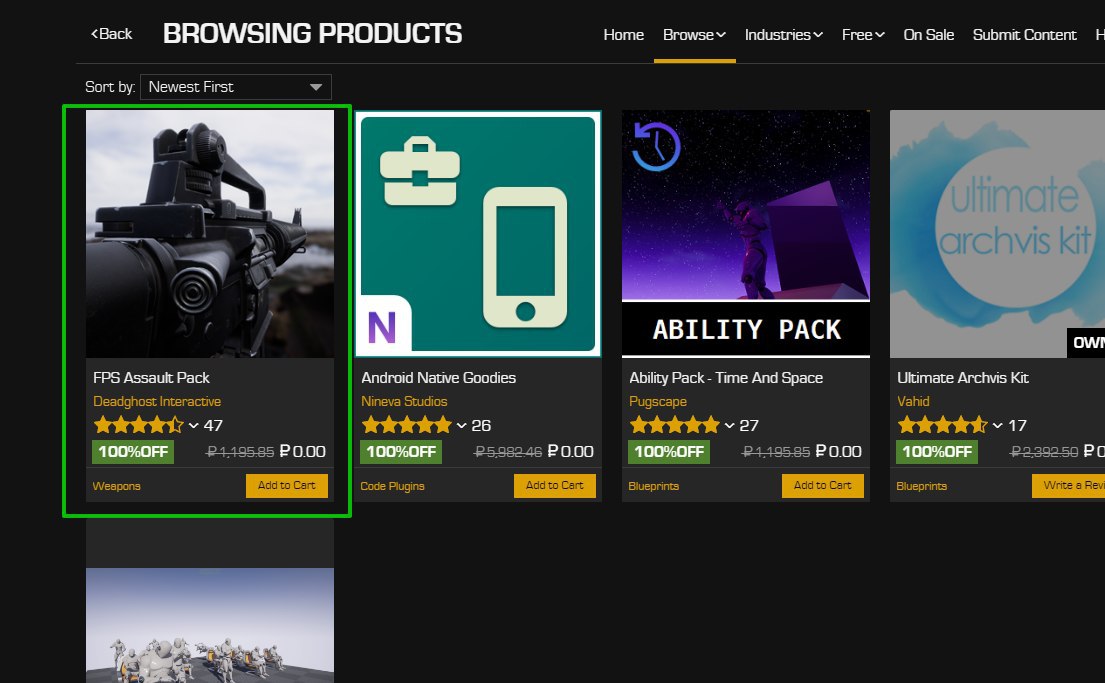The height and width of the screenshot is (683, 1105).
Task: Open the Ability Pack thumbnail image
Action: 746,234
